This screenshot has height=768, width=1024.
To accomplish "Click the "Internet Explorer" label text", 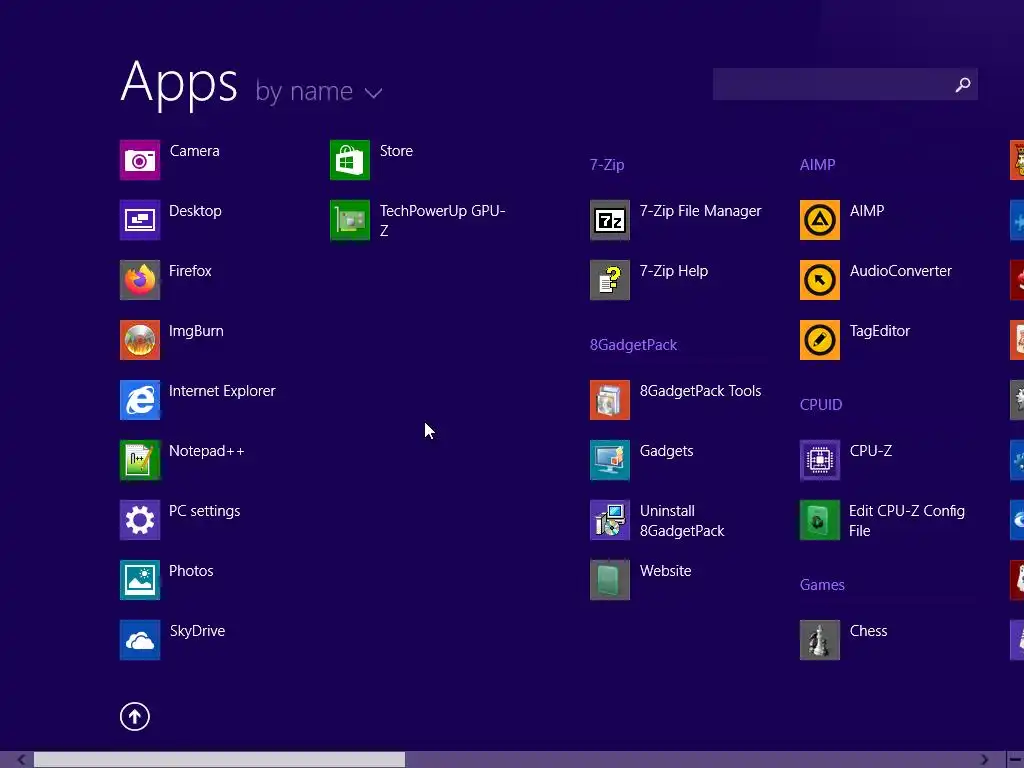I will 222,391.
